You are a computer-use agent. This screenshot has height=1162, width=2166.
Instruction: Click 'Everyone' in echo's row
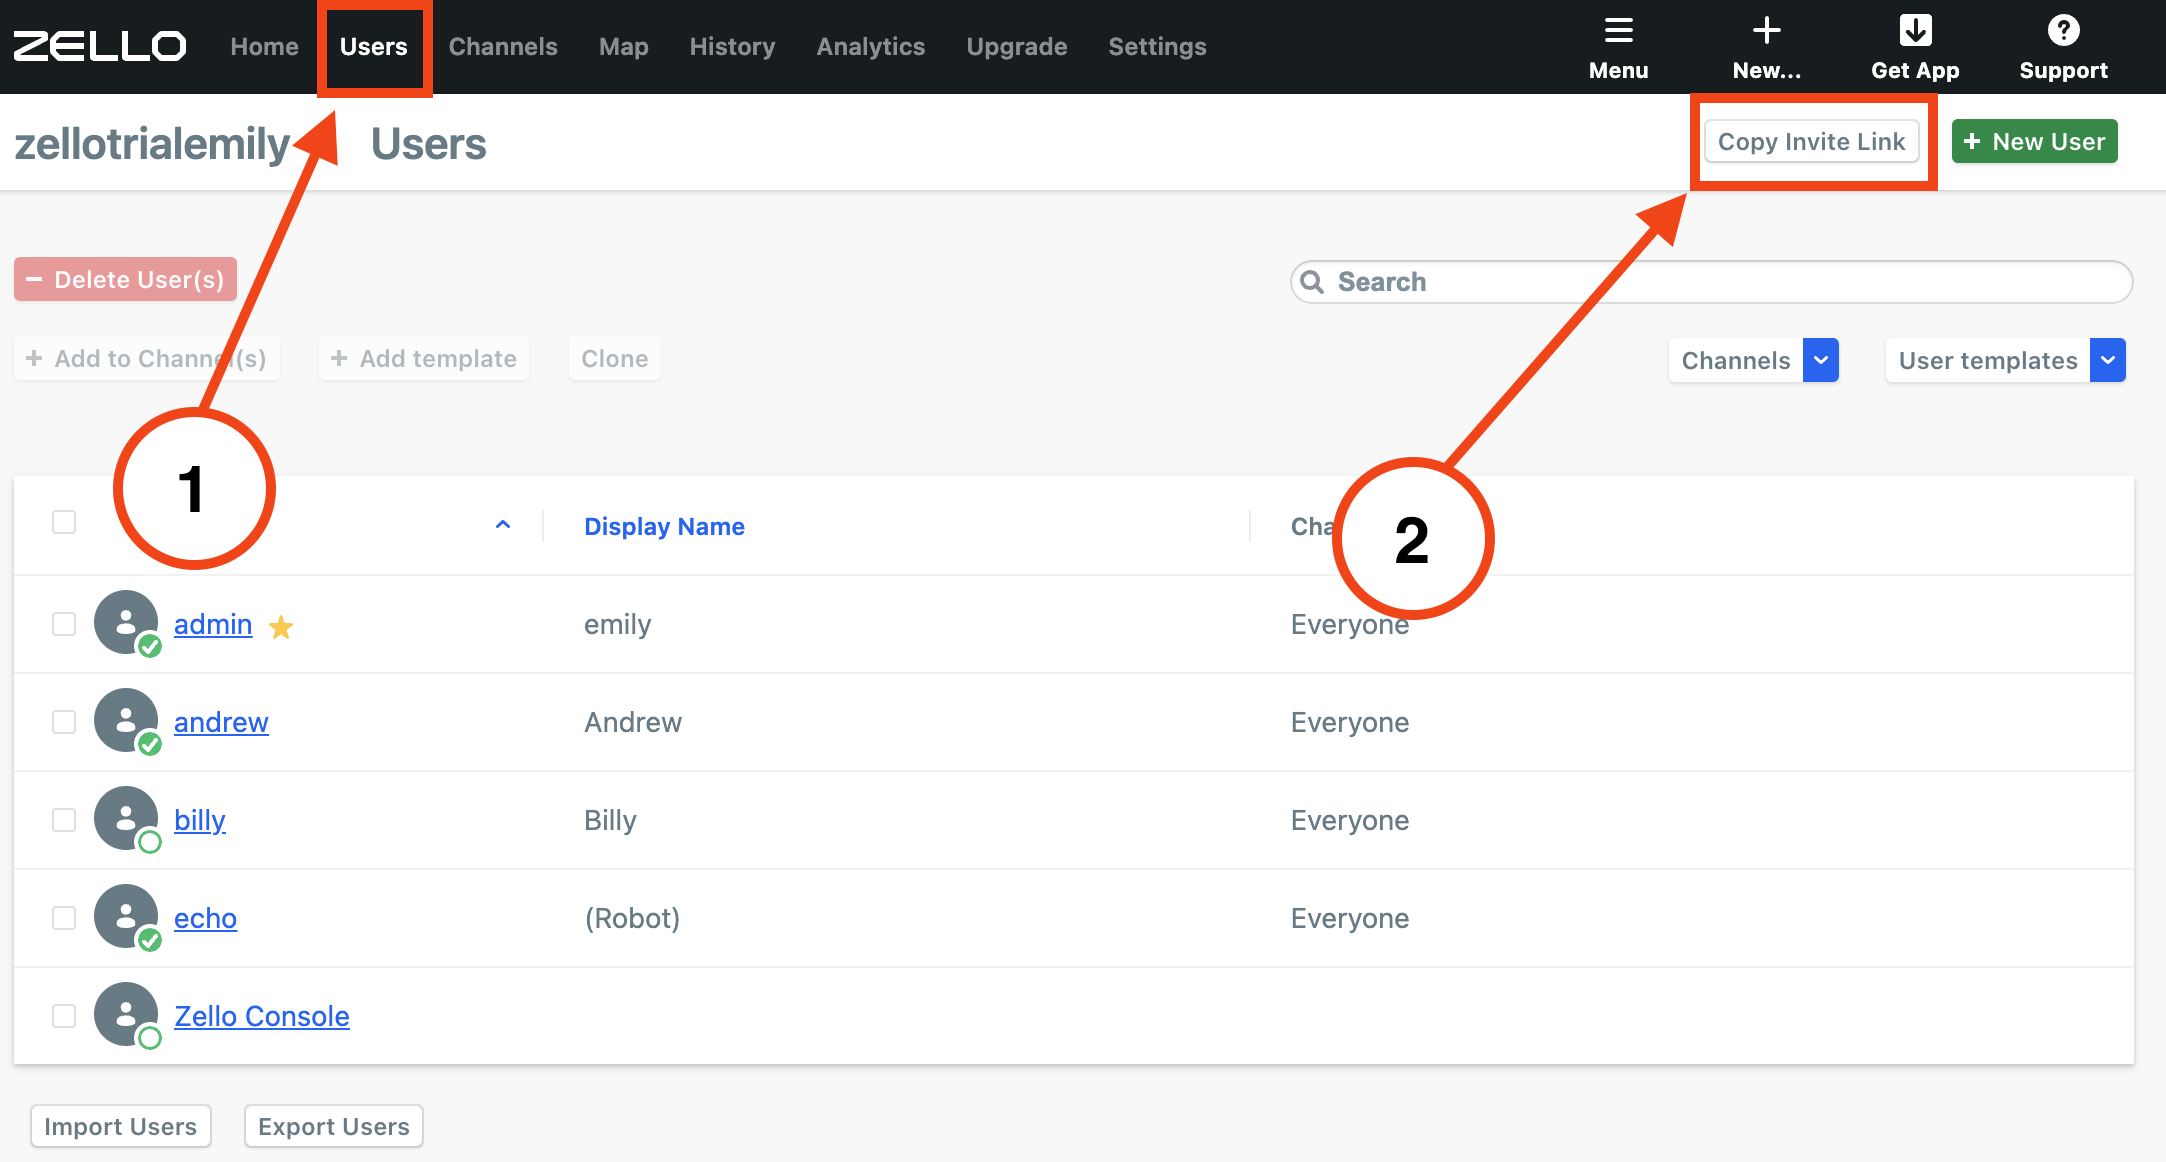[x=1350, y=918]
